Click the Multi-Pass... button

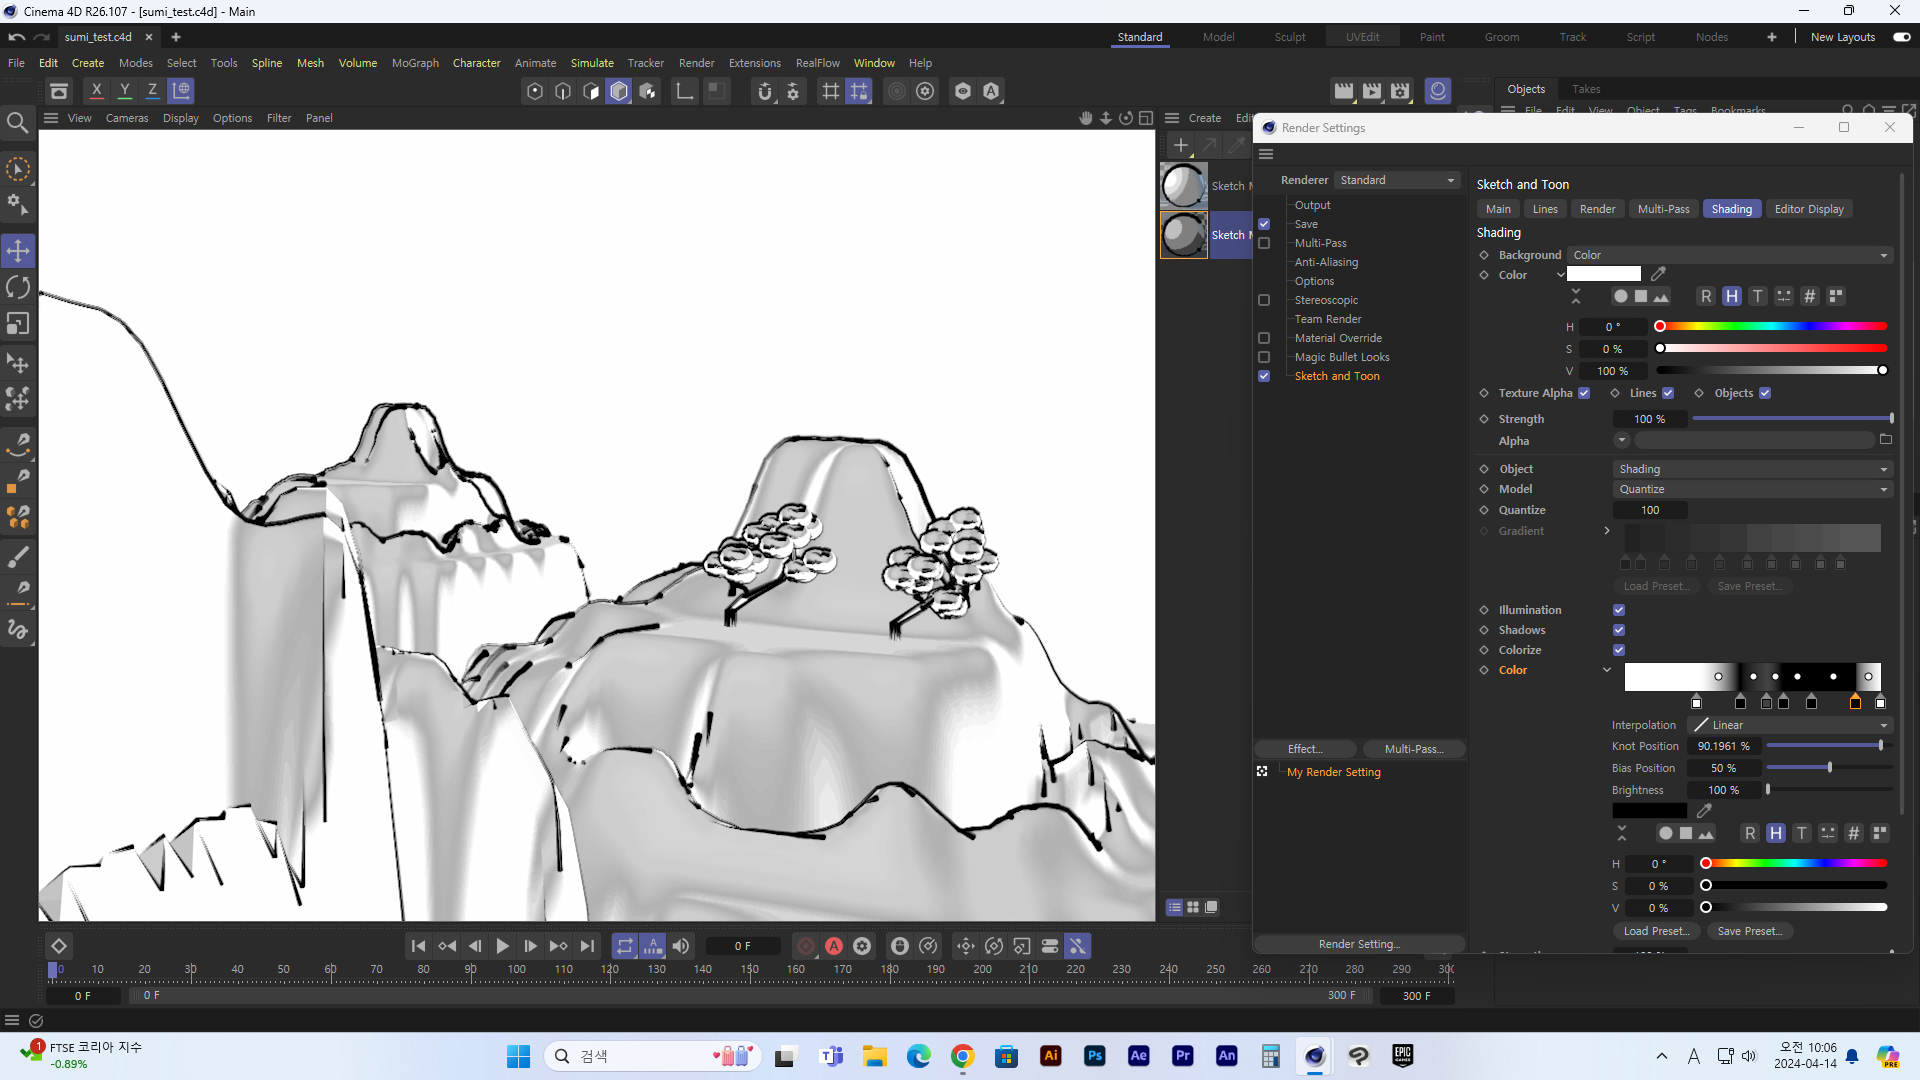click(x=1414, y=749)
